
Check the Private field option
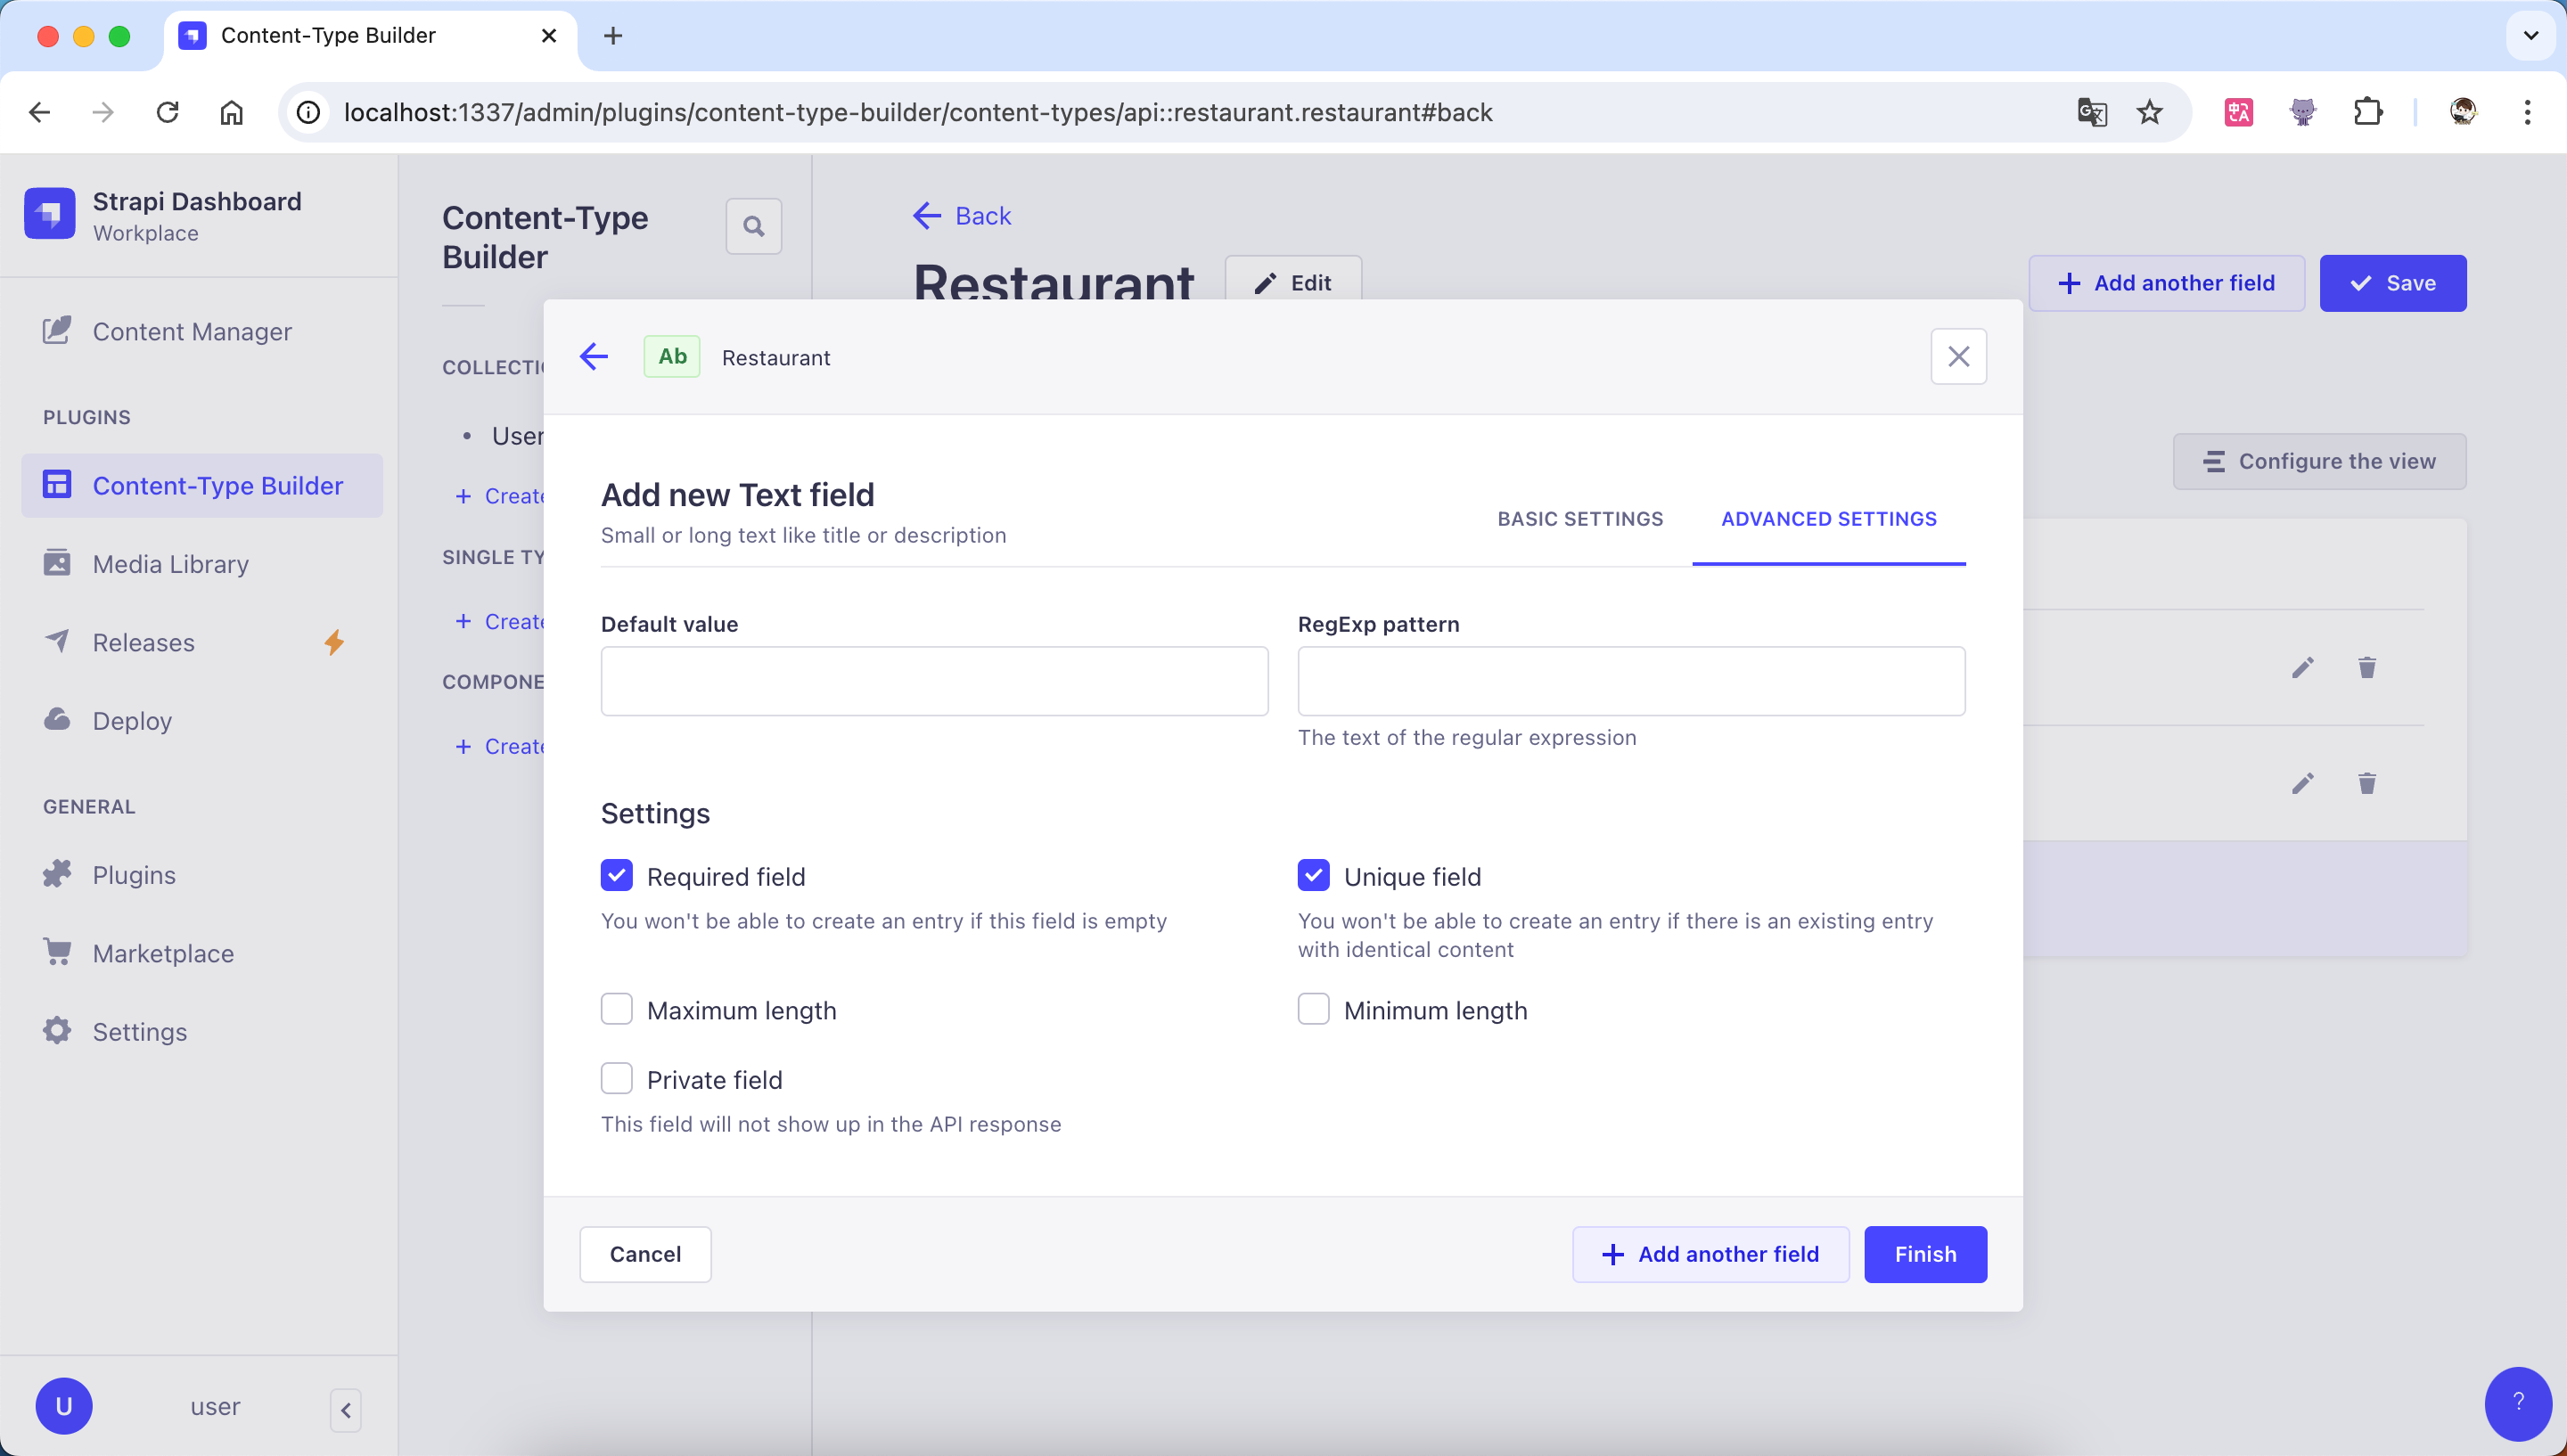pos(617,1078)
